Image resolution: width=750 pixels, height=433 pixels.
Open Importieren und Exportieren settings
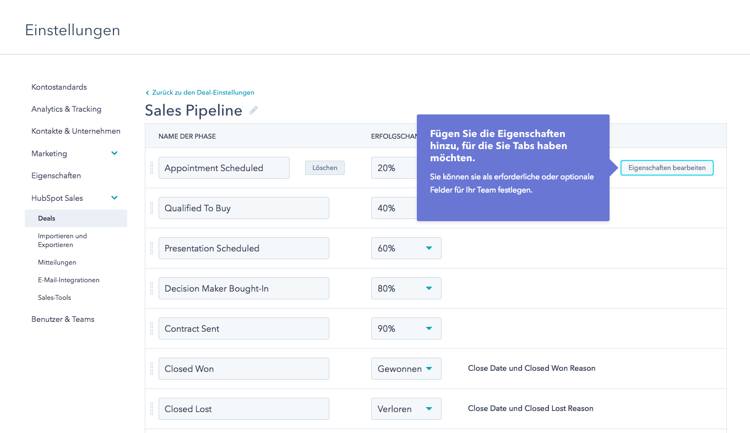(62, 240)
